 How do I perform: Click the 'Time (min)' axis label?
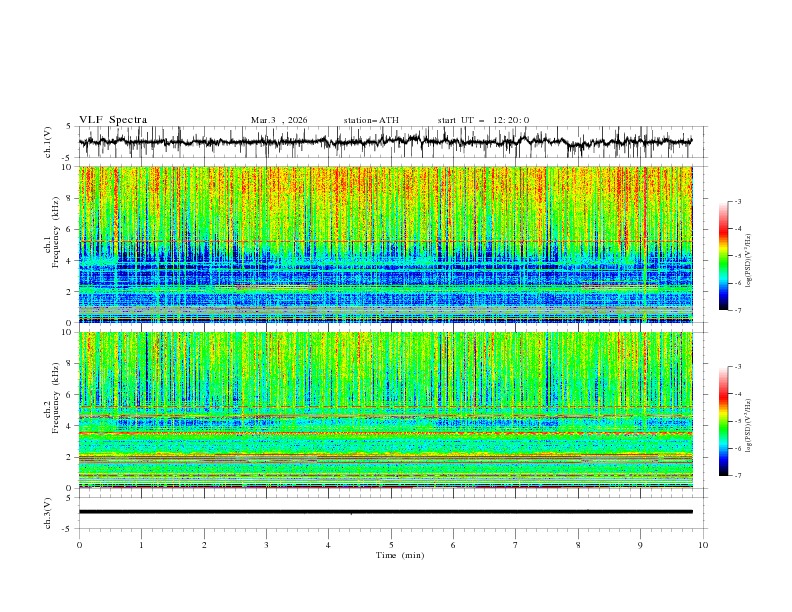pyautogui.click(x=400, y=555)
